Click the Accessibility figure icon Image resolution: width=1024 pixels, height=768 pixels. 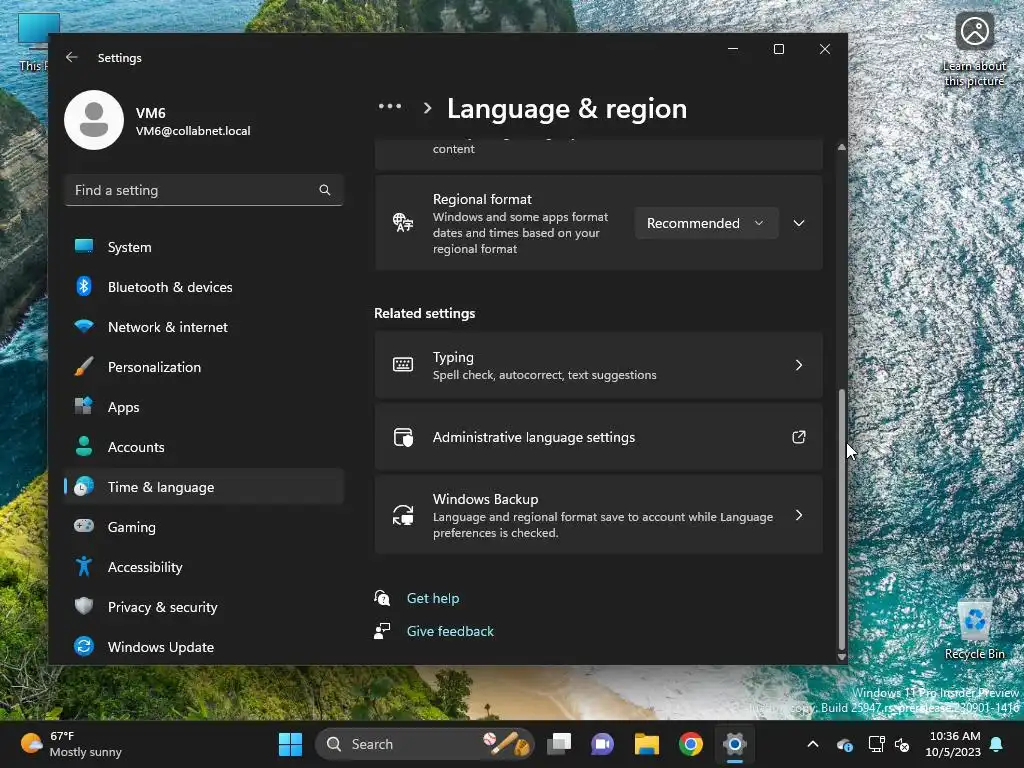(84, 566)
